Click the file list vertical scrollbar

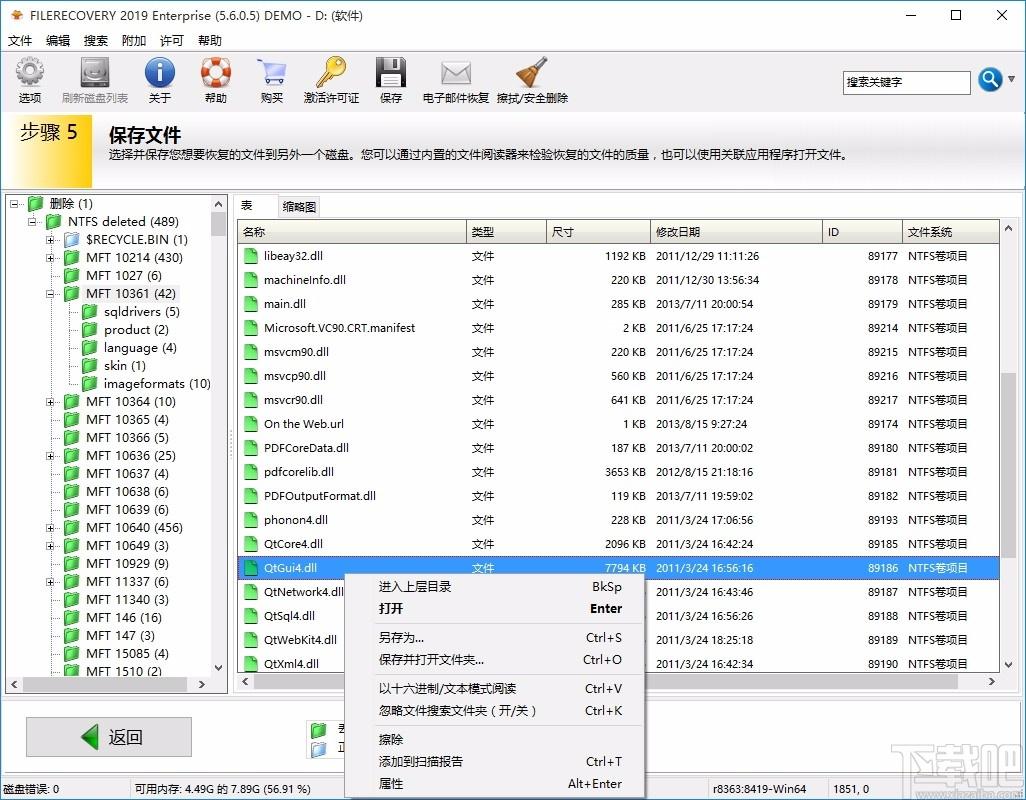[1008, 450]
